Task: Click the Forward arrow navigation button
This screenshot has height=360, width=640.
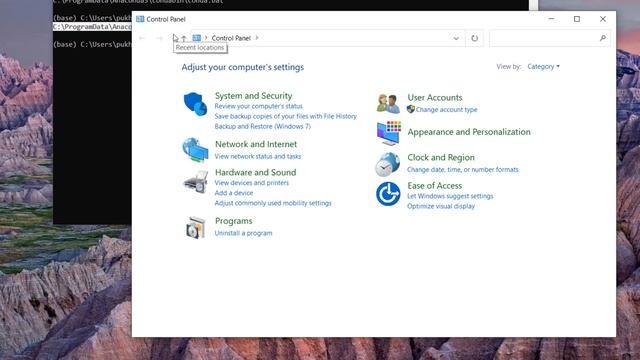Action: pyautogui.click(x=159, y=38)
